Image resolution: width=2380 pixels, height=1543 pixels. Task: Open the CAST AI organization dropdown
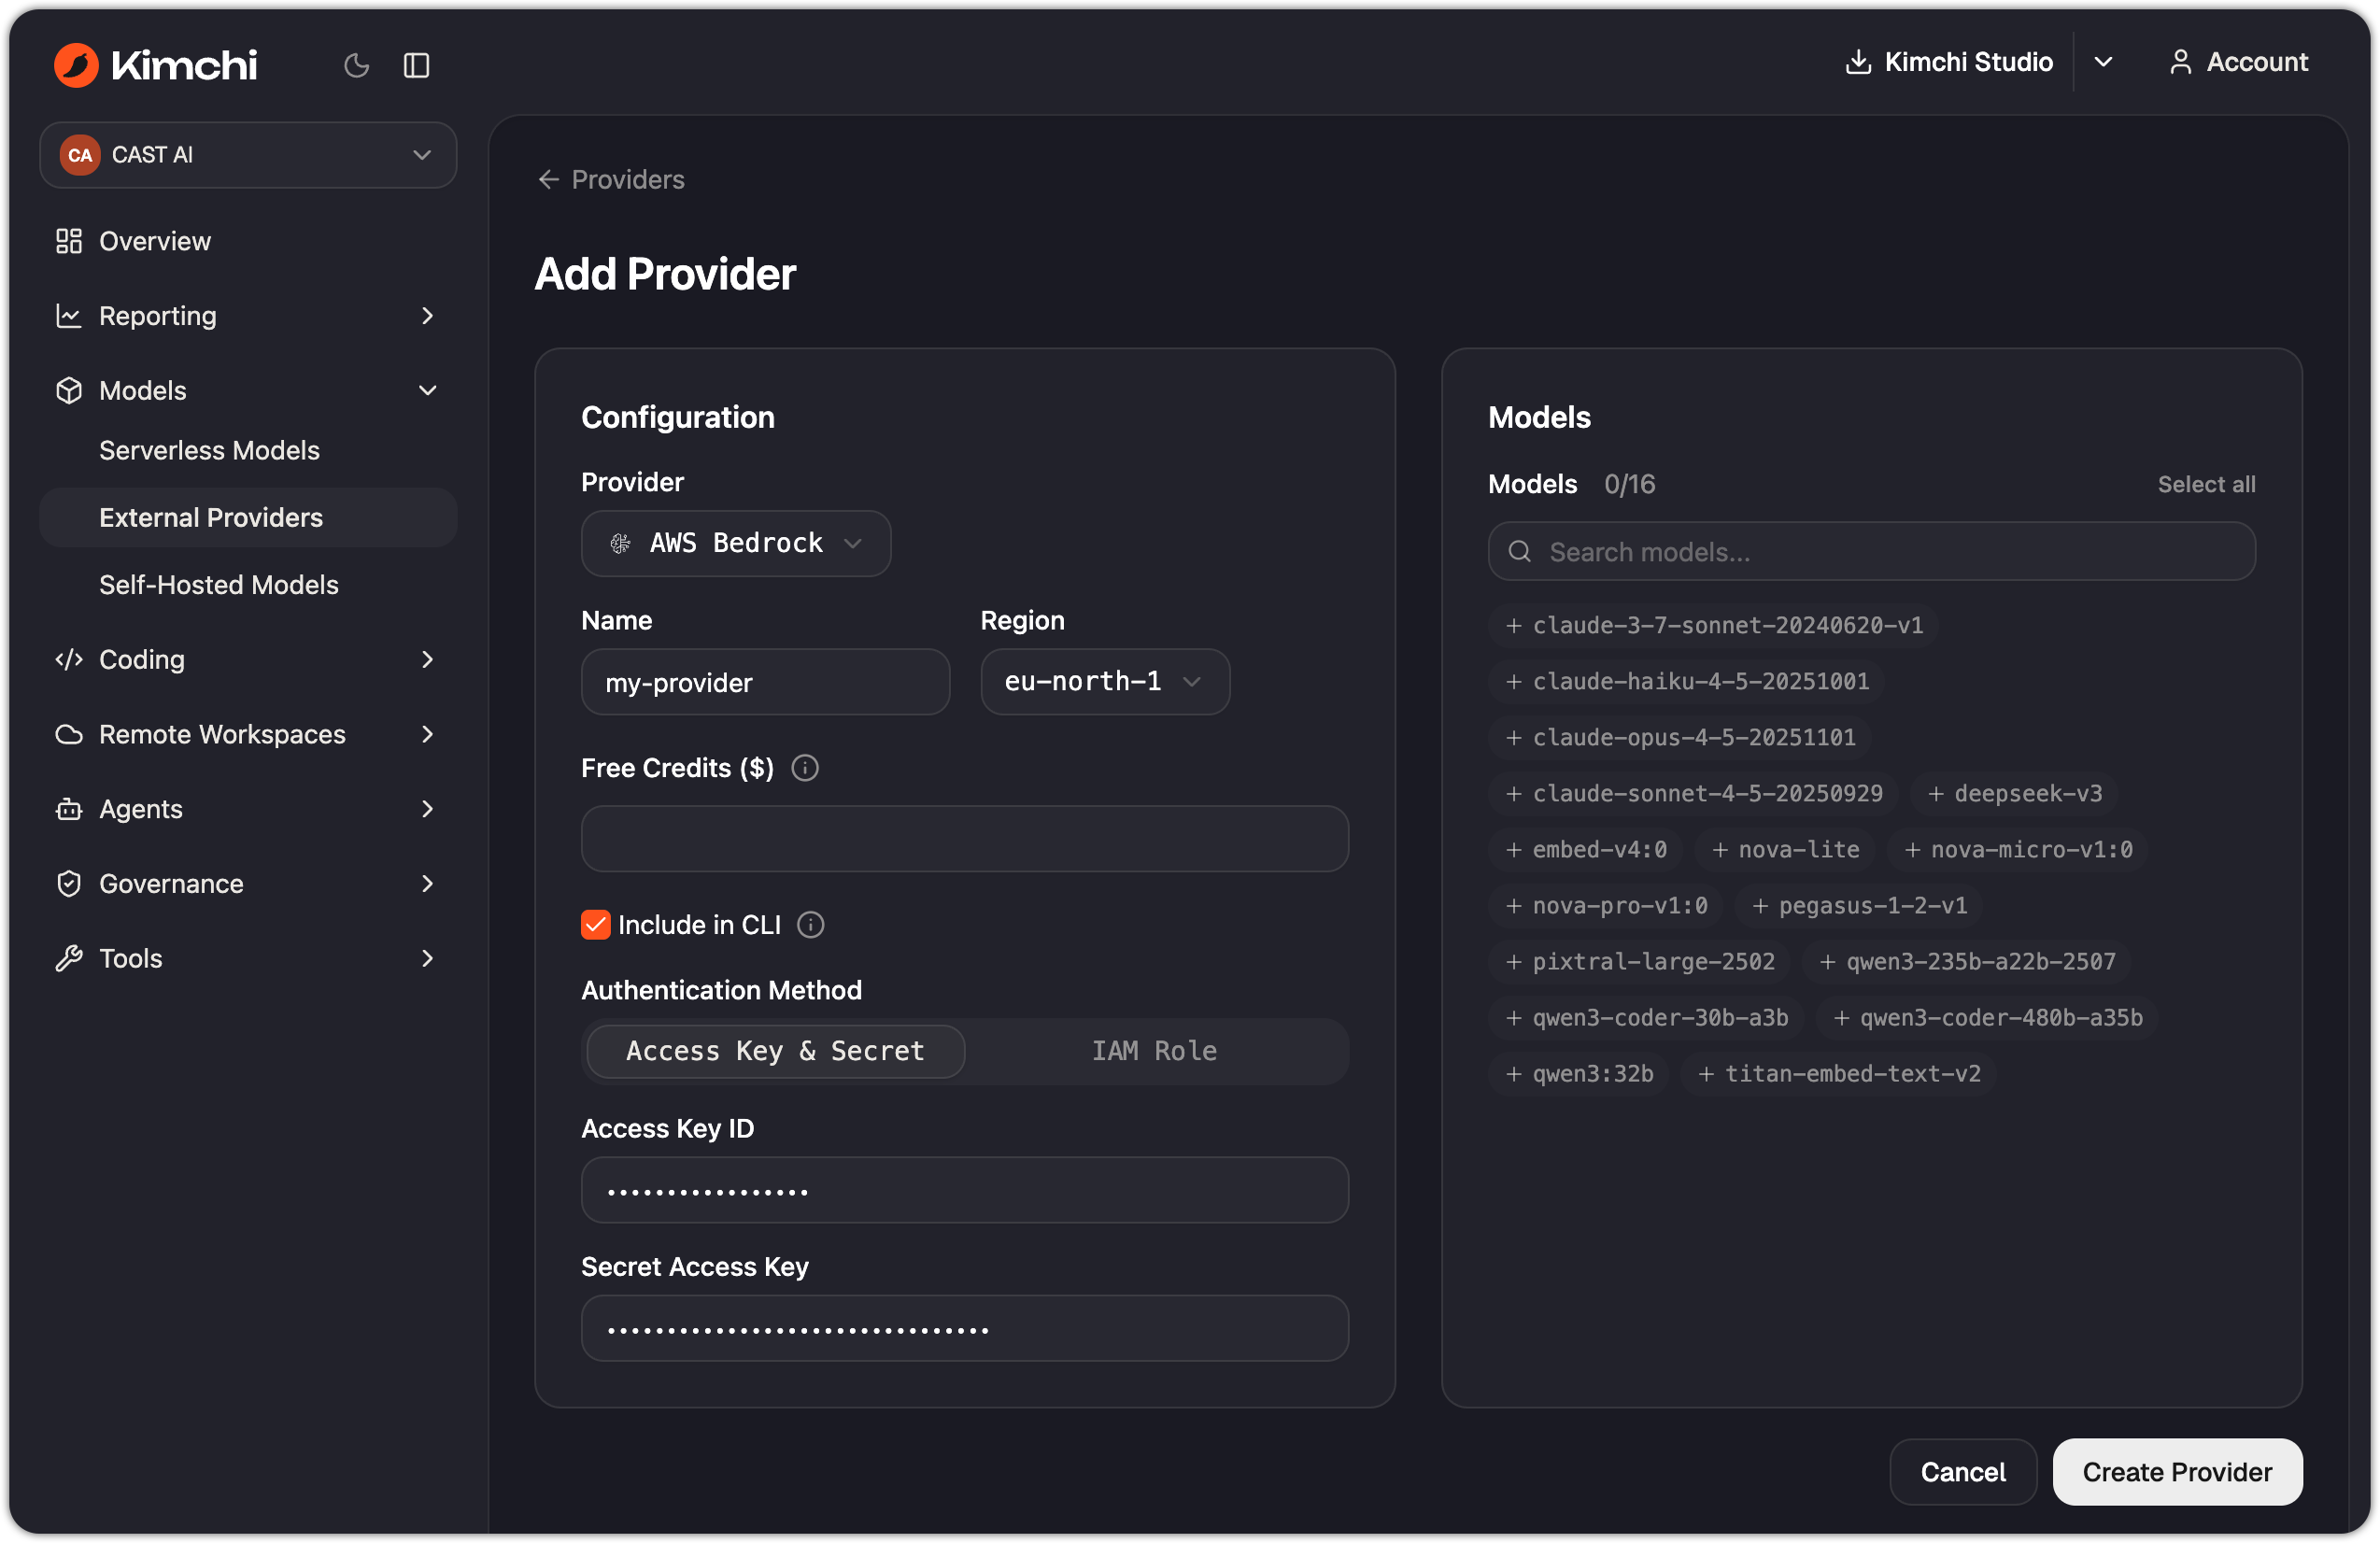click(248, 155)
